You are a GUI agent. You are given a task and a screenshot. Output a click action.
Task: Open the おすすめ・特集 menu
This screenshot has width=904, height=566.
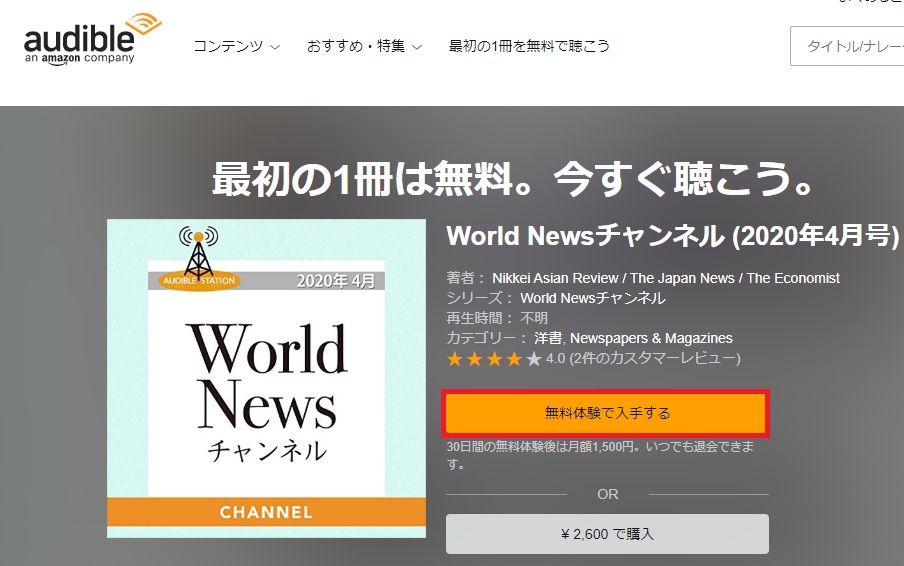(364, 46)
